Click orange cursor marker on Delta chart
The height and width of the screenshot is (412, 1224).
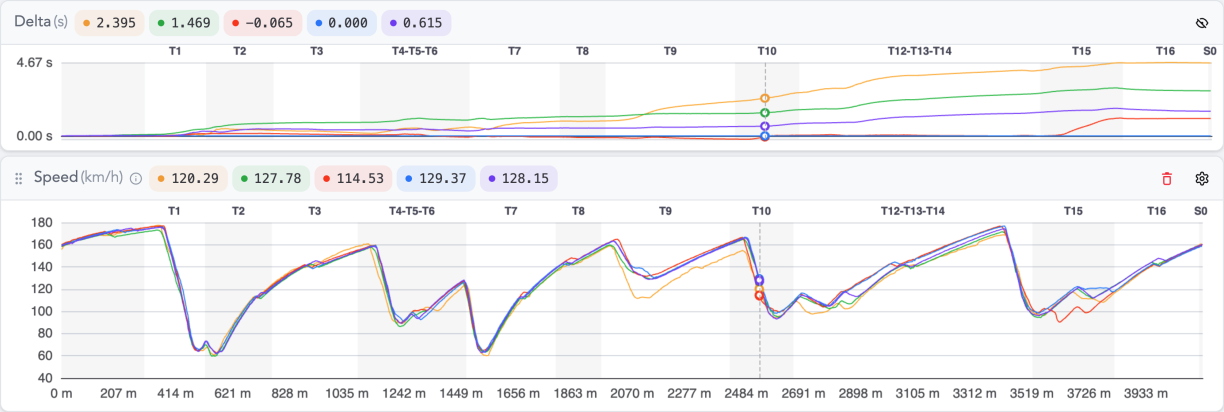(765, 98)
